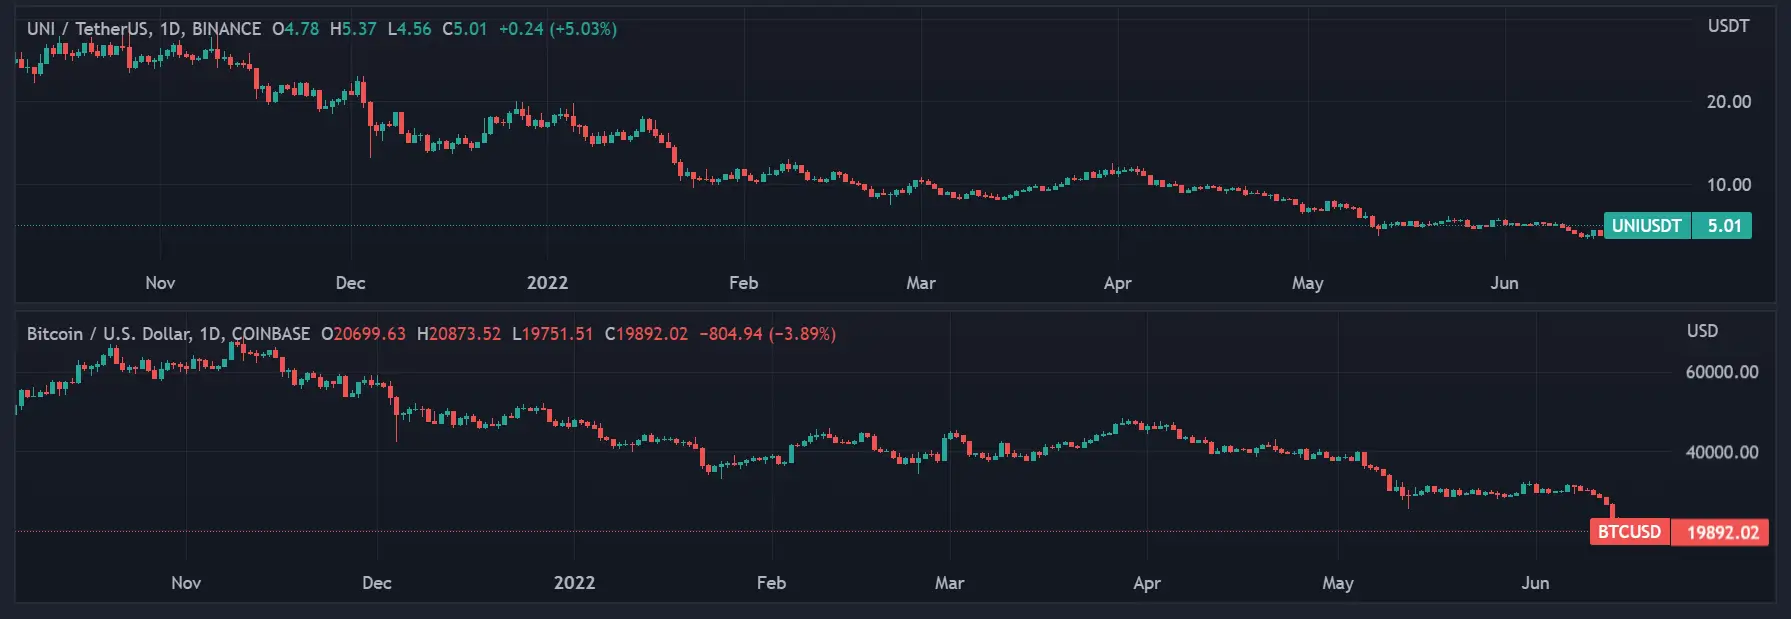Select the 60000.00 level on price axis
The height and width of the screenshot is (619, 1791).
click(x=1721, y=372)
